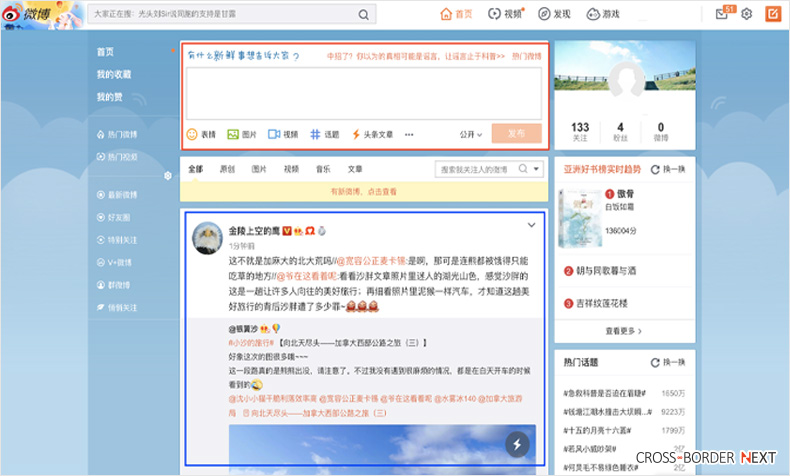Write a 头条文章 headline article
Viewport: 790px width, 476px height.
[x=372, y=134]
